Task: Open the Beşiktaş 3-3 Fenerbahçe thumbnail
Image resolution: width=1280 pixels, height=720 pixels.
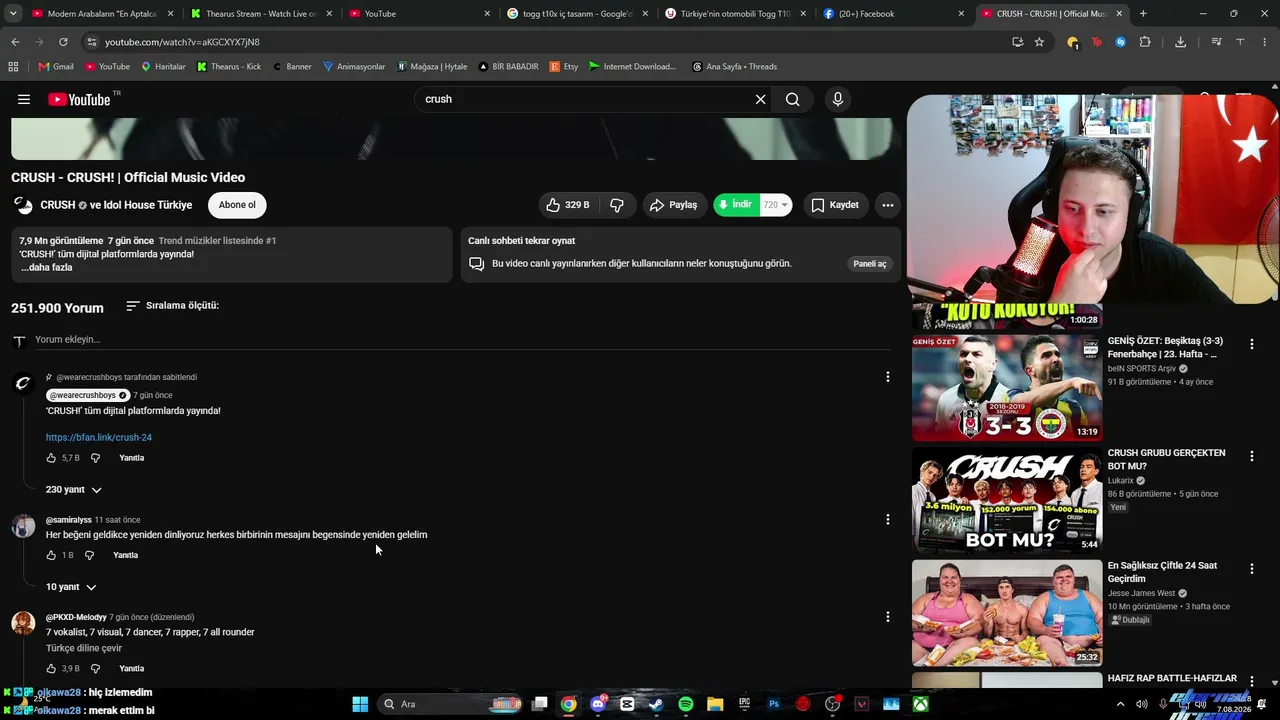Action: coord(1007,387)
